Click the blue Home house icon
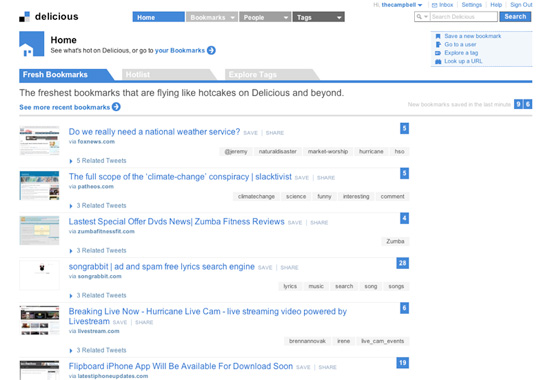This screenshot has width=550, height=380. coord(32,44)
